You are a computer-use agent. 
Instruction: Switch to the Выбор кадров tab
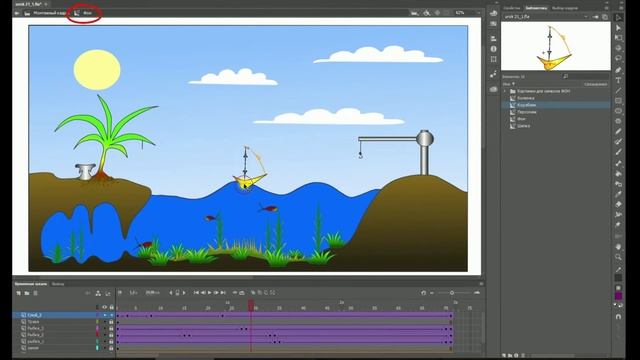tap(565, 8)
